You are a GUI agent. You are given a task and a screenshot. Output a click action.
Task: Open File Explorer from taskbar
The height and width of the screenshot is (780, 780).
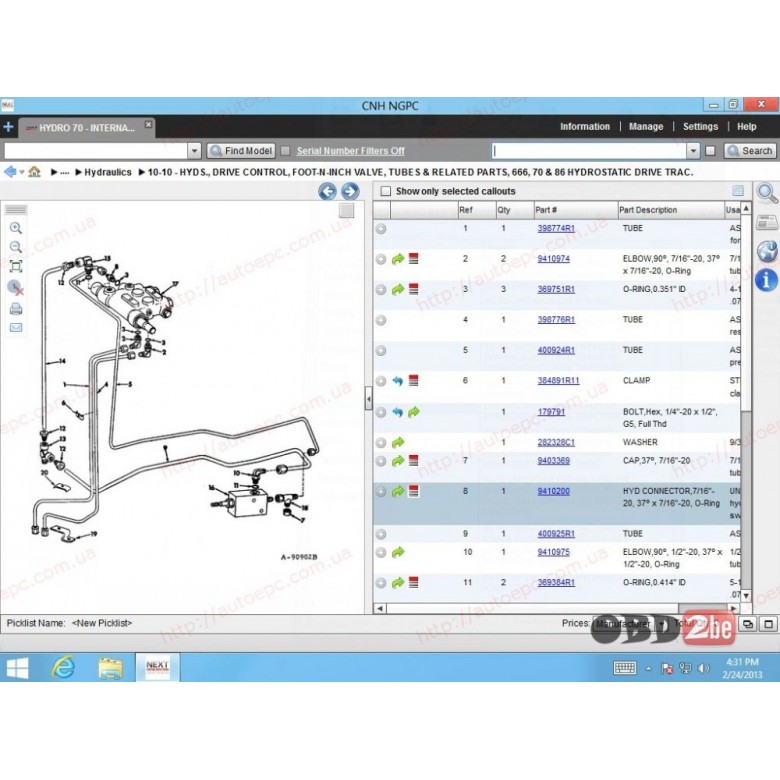110,668
